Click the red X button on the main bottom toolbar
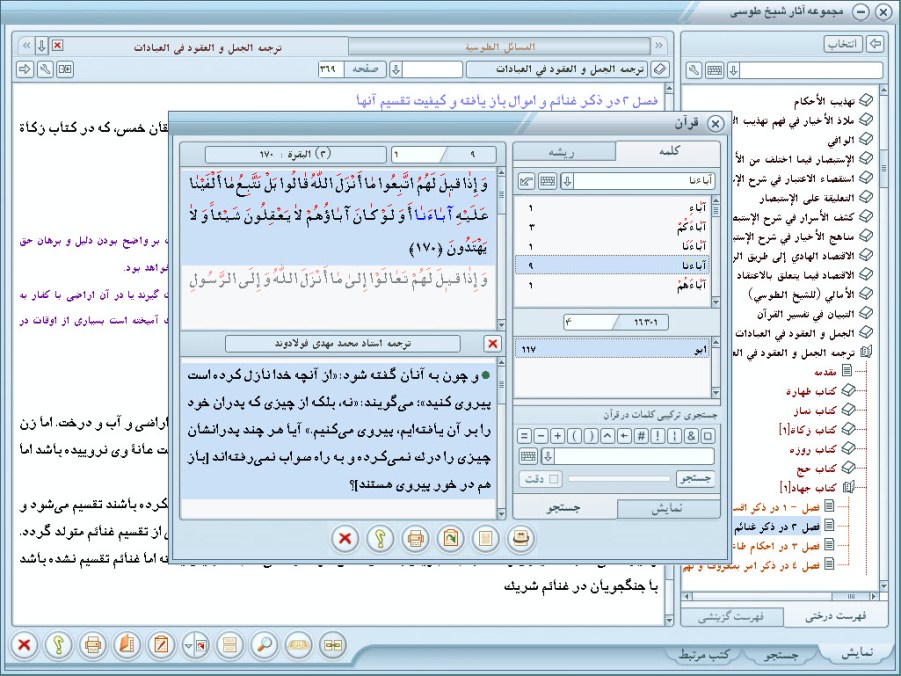 (24, 645)
